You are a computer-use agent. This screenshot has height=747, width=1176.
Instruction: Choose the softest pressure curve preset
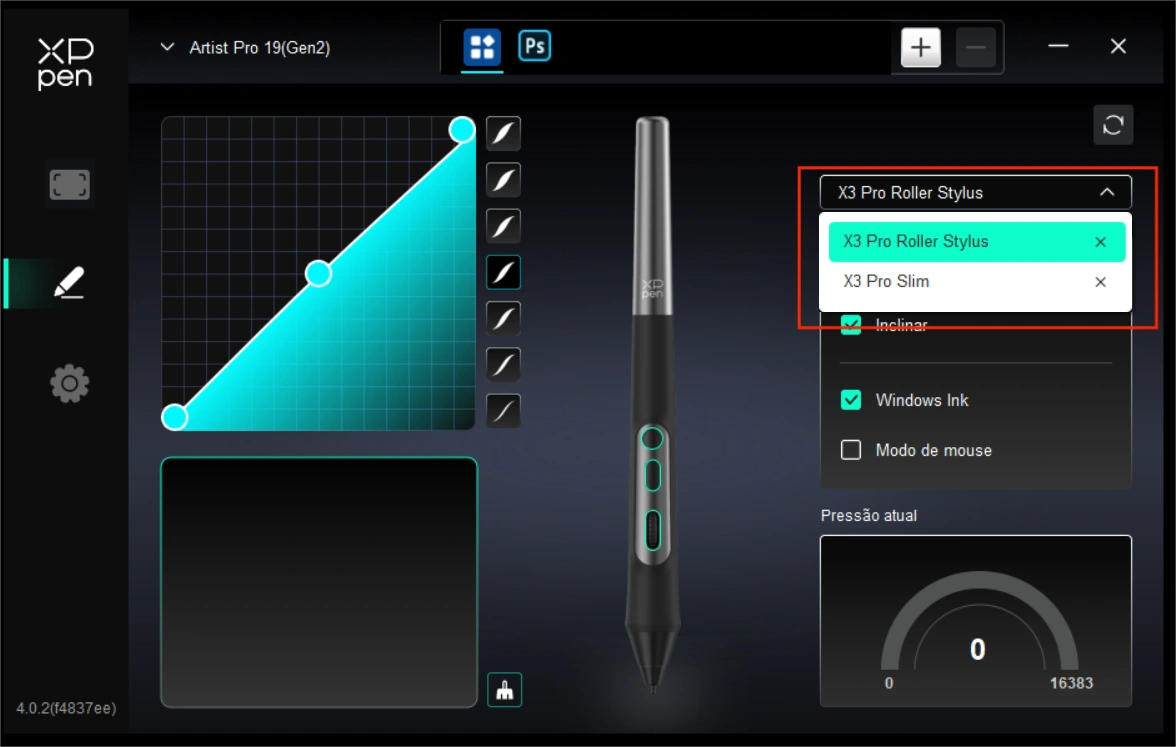coord(503,134)
